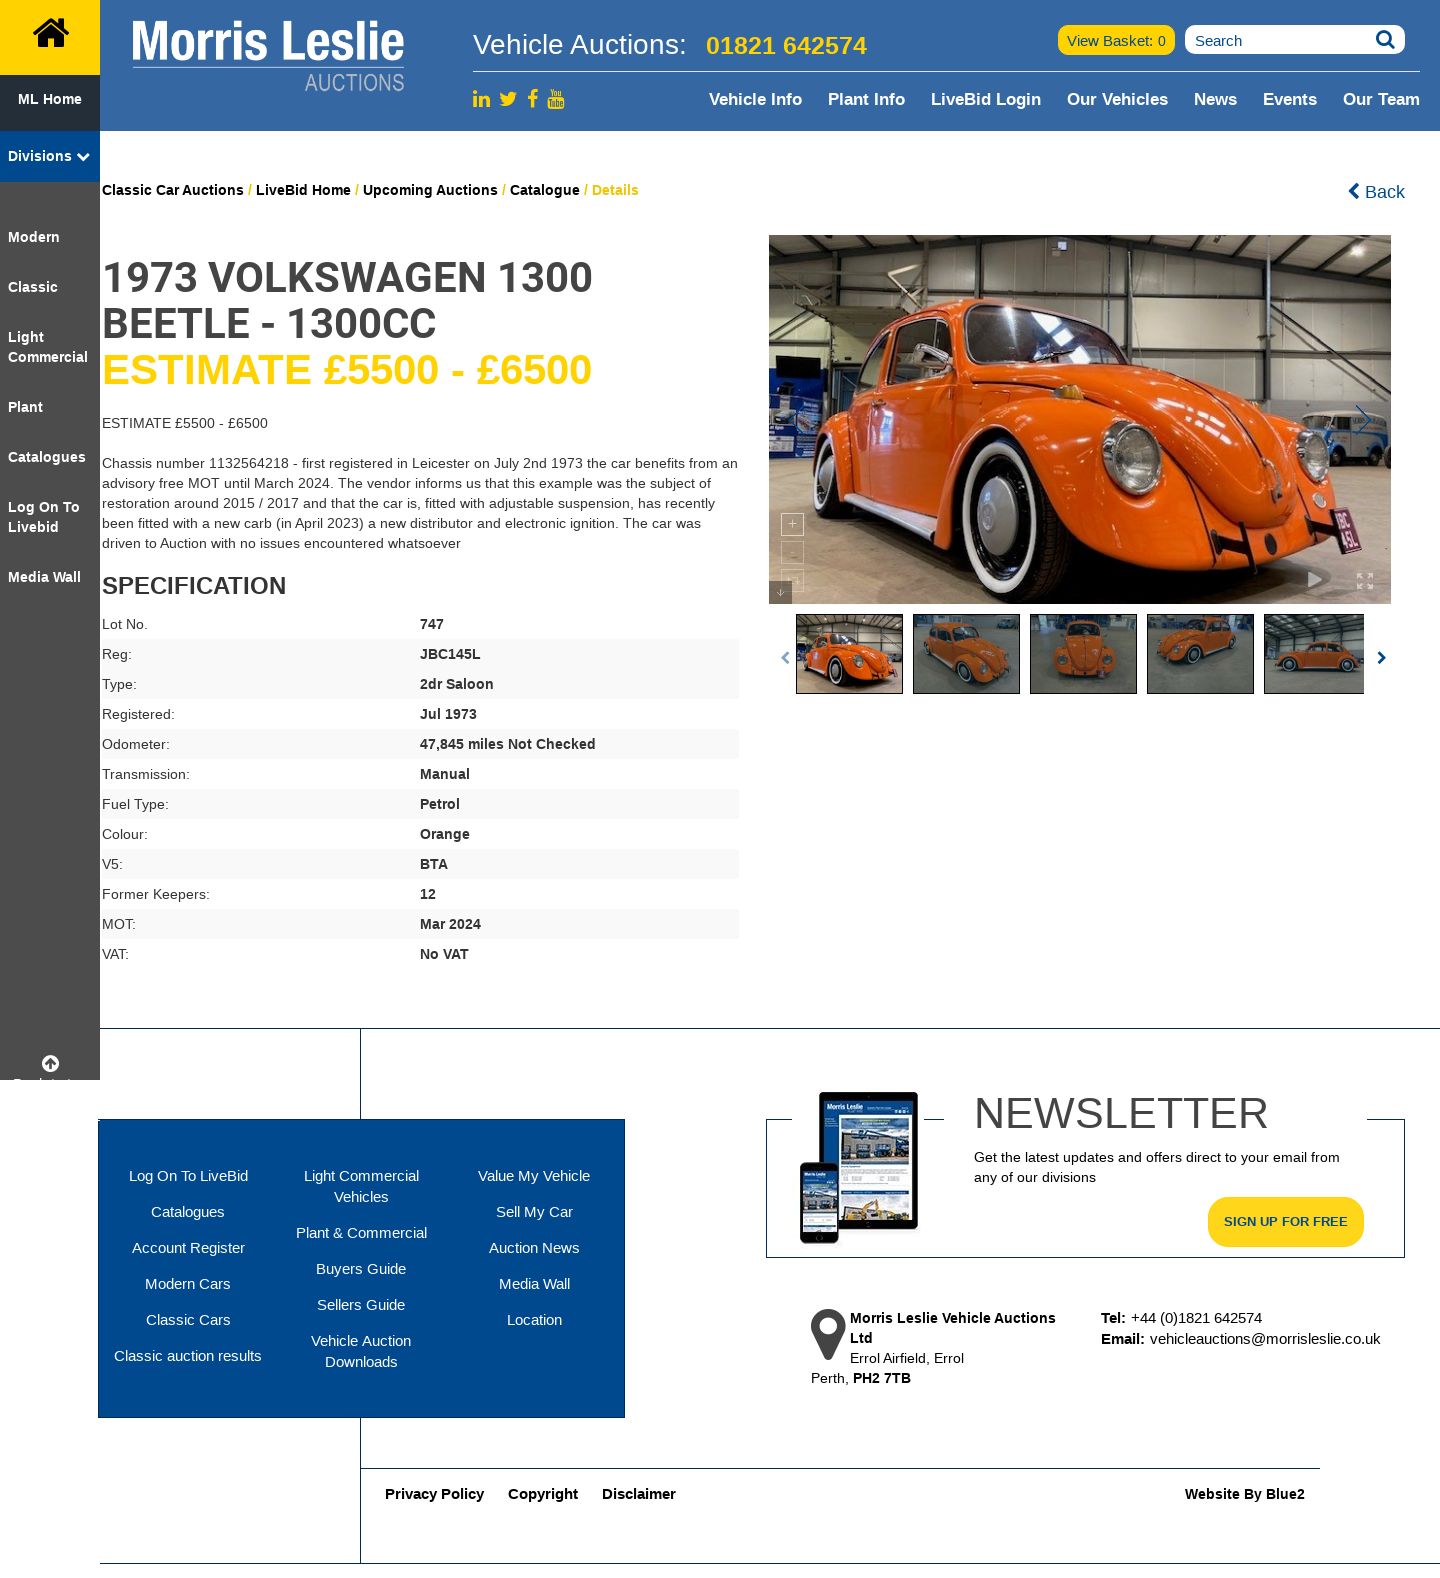Select the fourth Beetle thumbnail
This screenshot has width=1440, height=1578.
click(x=1200, y=654)
